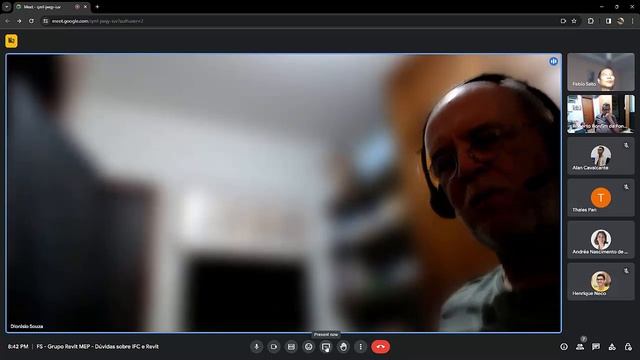The height and width of the screenshot is (360, 640).
Task: Open the activities panel
Action: pos(612,347)
